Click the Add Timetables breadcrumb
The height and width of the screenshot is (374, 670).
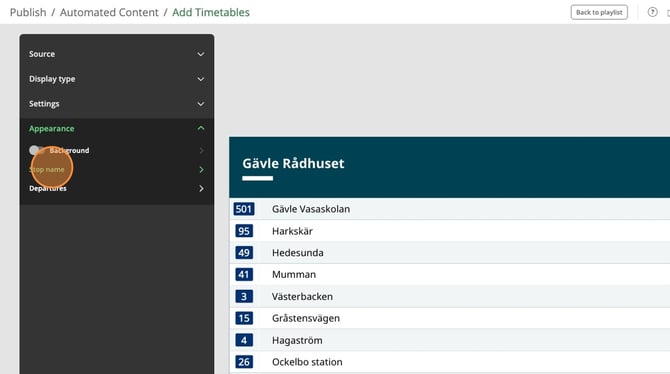211,12
